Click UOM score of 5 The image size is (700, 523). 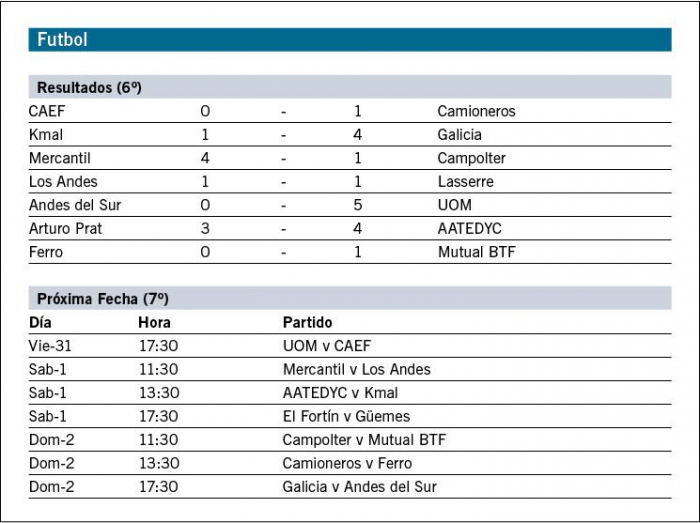coord(357,205)
